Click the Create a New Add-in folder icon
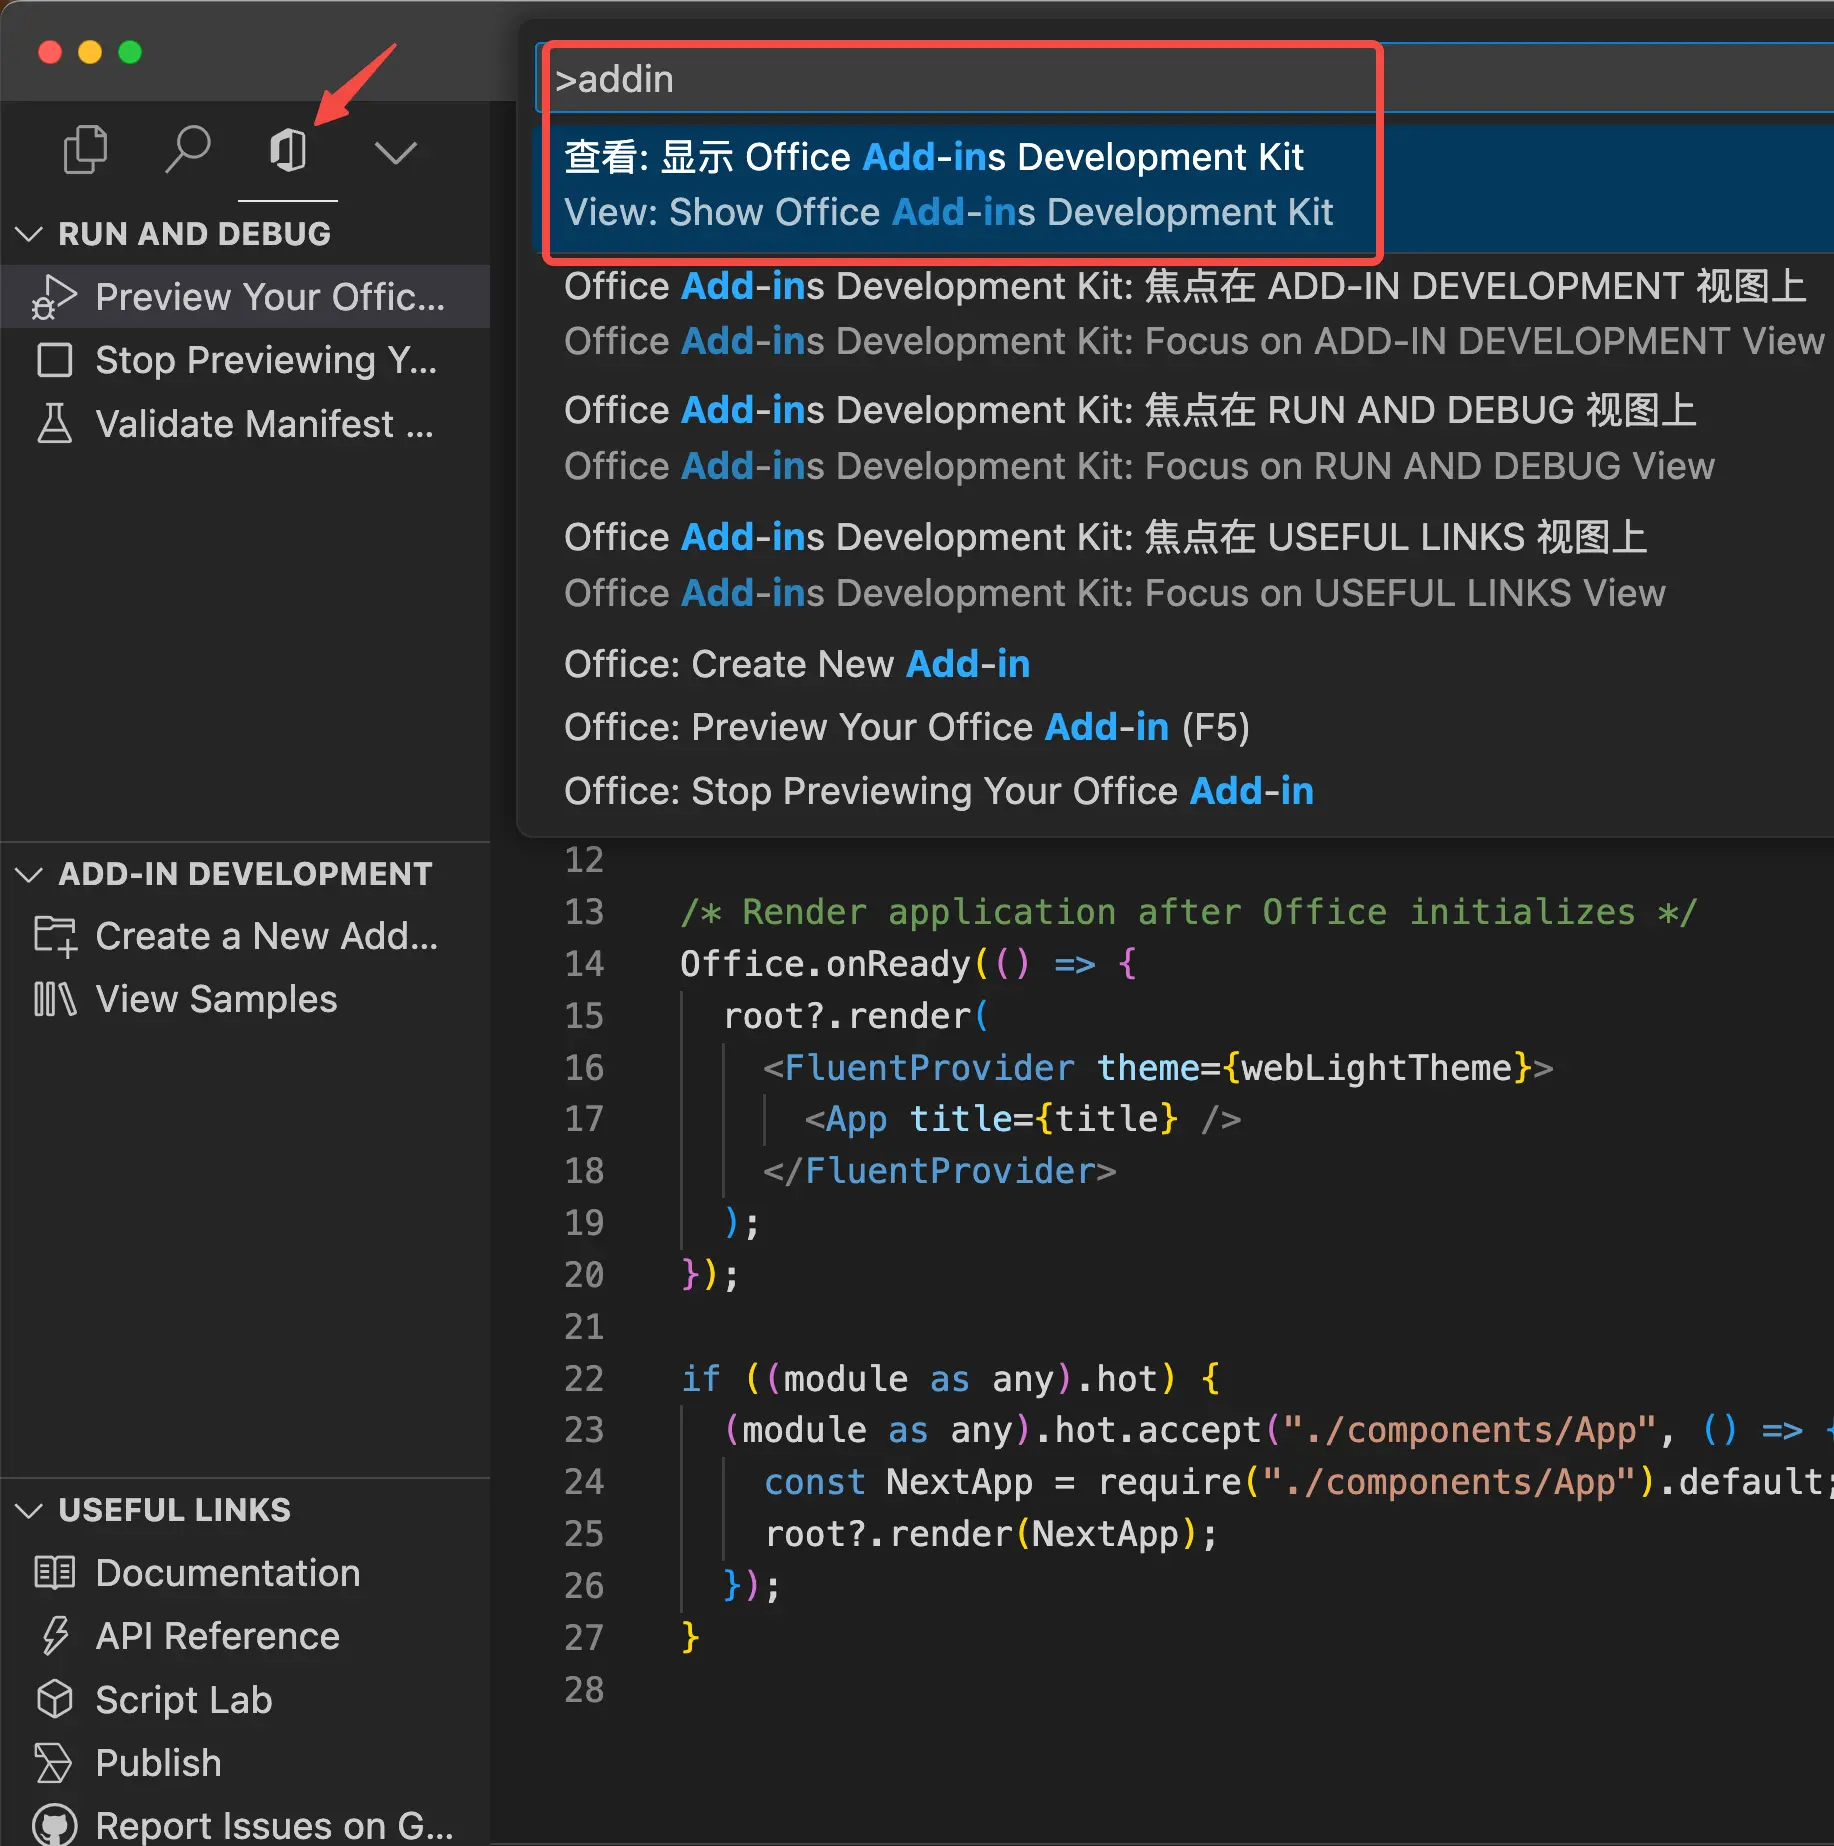The image size is (1834, 1846). coord(54,936)
